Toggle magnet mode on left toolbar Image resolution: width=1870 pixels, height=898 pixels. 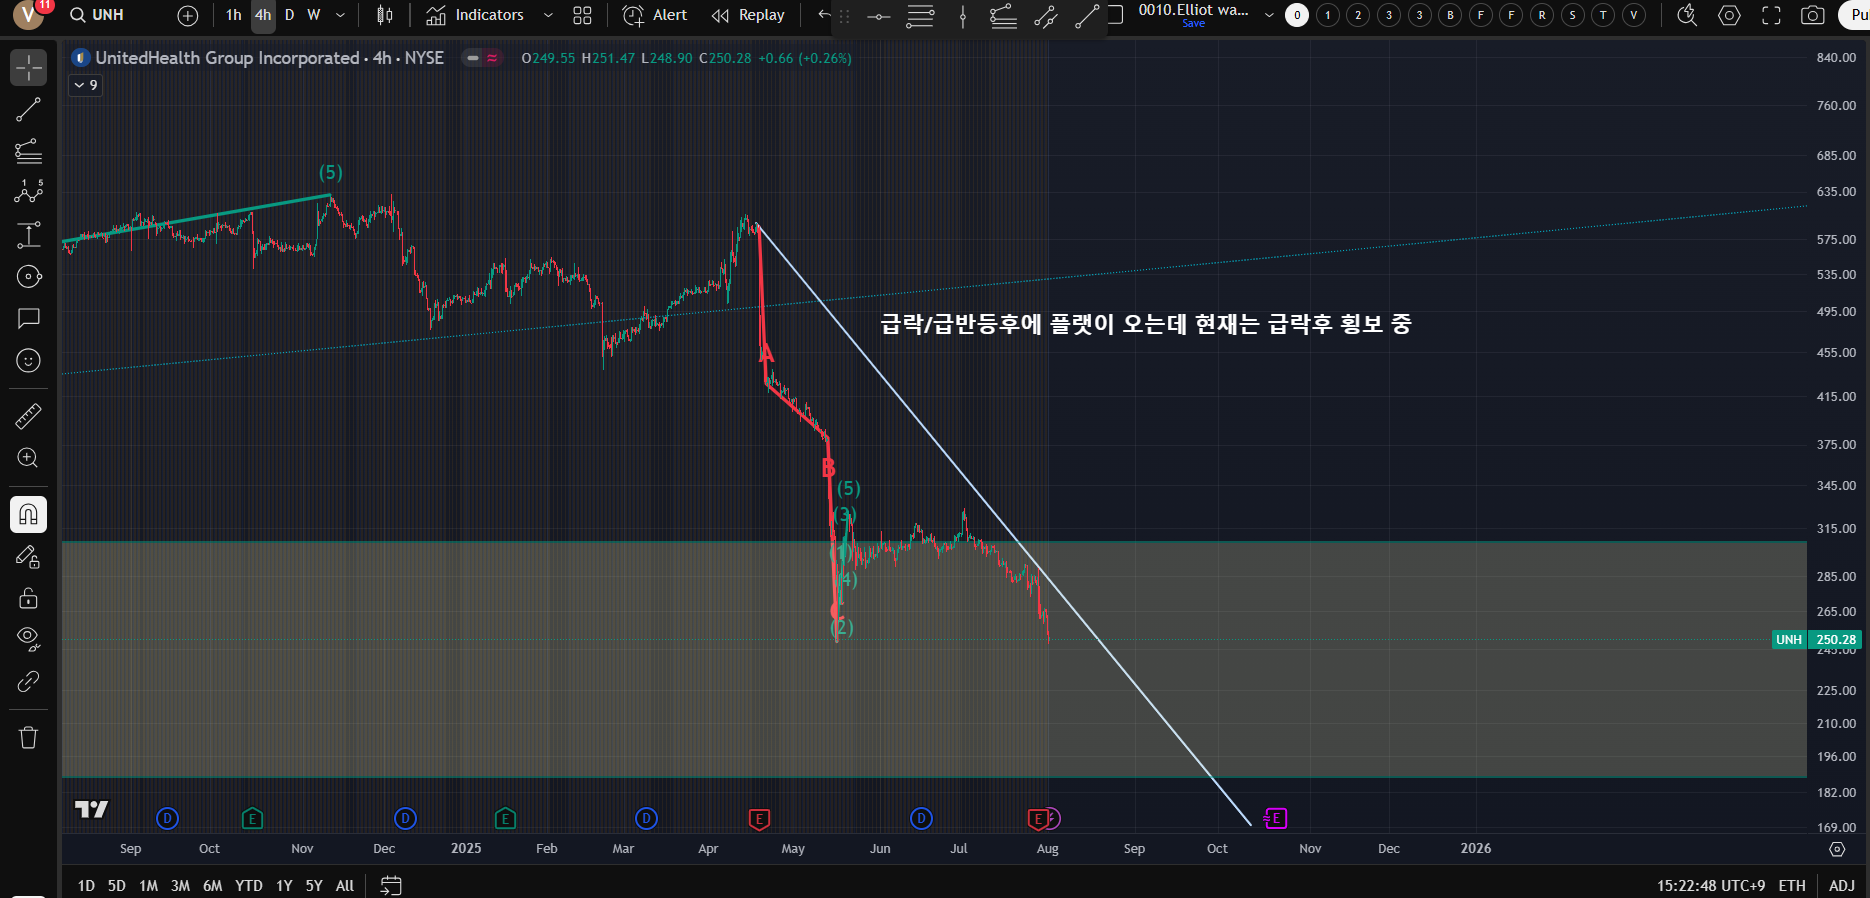[28, 515]
